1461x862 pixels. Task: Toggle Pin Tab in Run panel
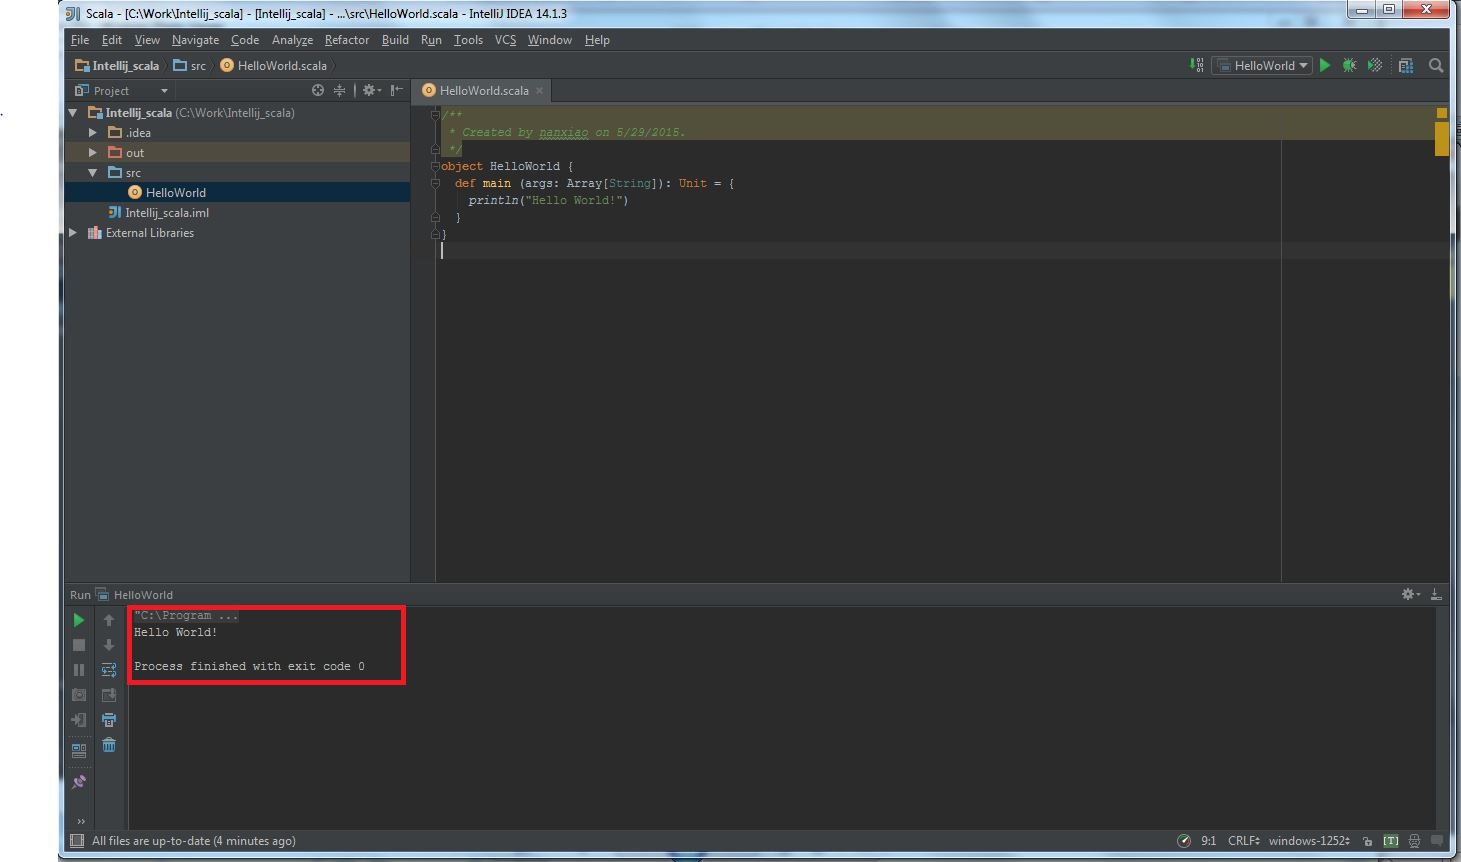point(79,782)
